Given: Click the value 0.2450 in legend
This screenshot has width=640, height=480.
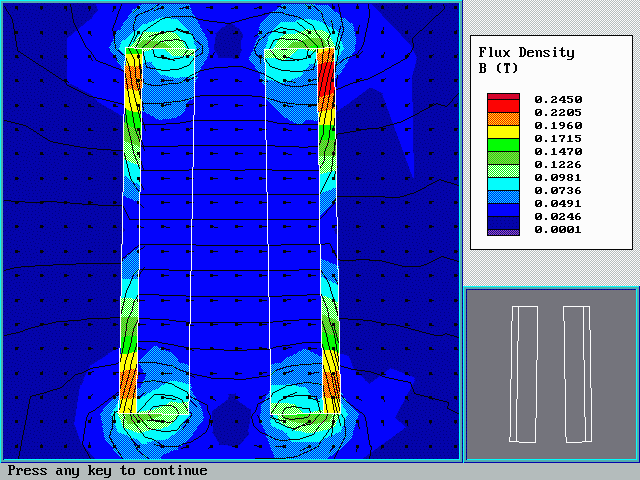Looking at the screenshot, I should pos(558,100).
